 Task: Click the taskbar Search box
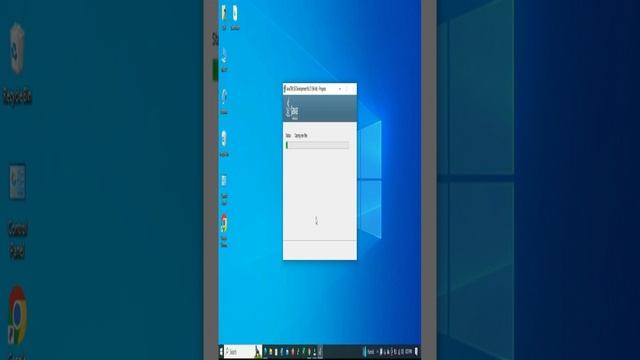pos(243,351)
